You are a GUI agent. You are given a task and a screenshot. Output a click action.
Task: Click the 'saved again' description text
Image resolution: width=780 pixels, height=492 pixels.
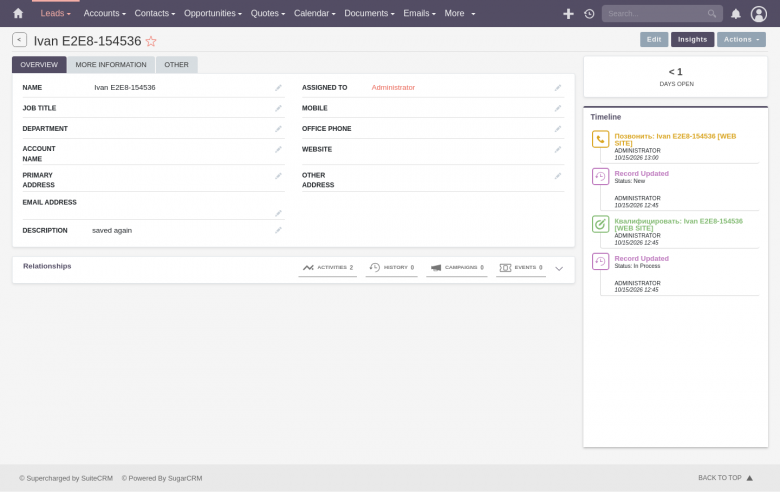pos(112,230)
